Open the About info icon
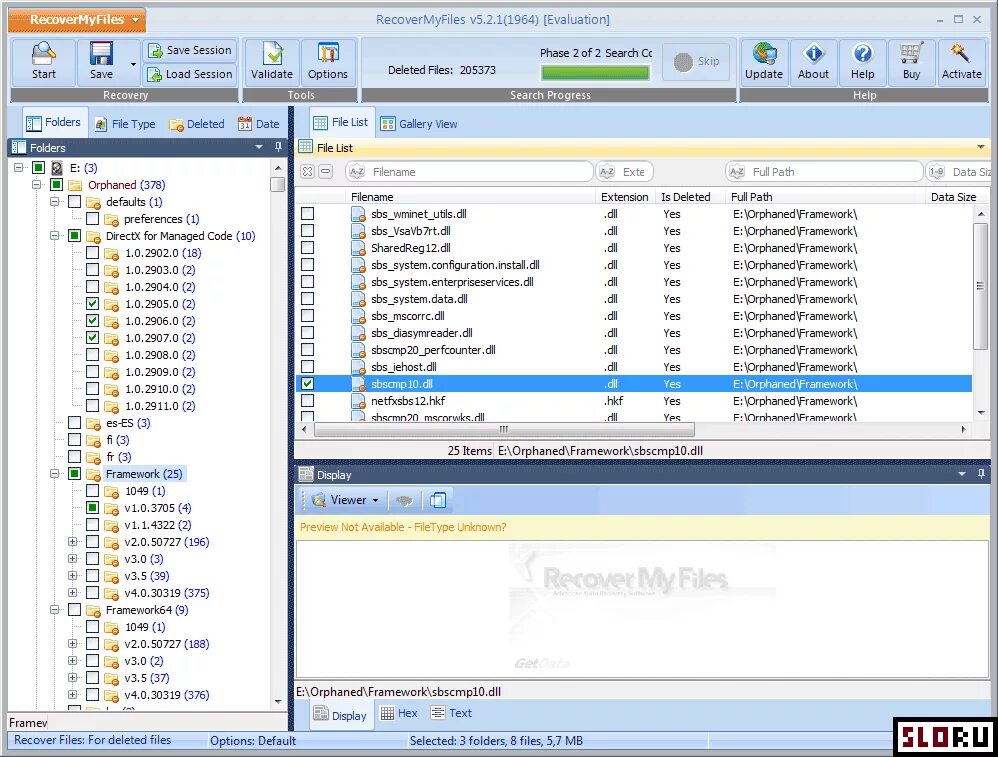The image size is (998, 757). [x=813, y=54]
